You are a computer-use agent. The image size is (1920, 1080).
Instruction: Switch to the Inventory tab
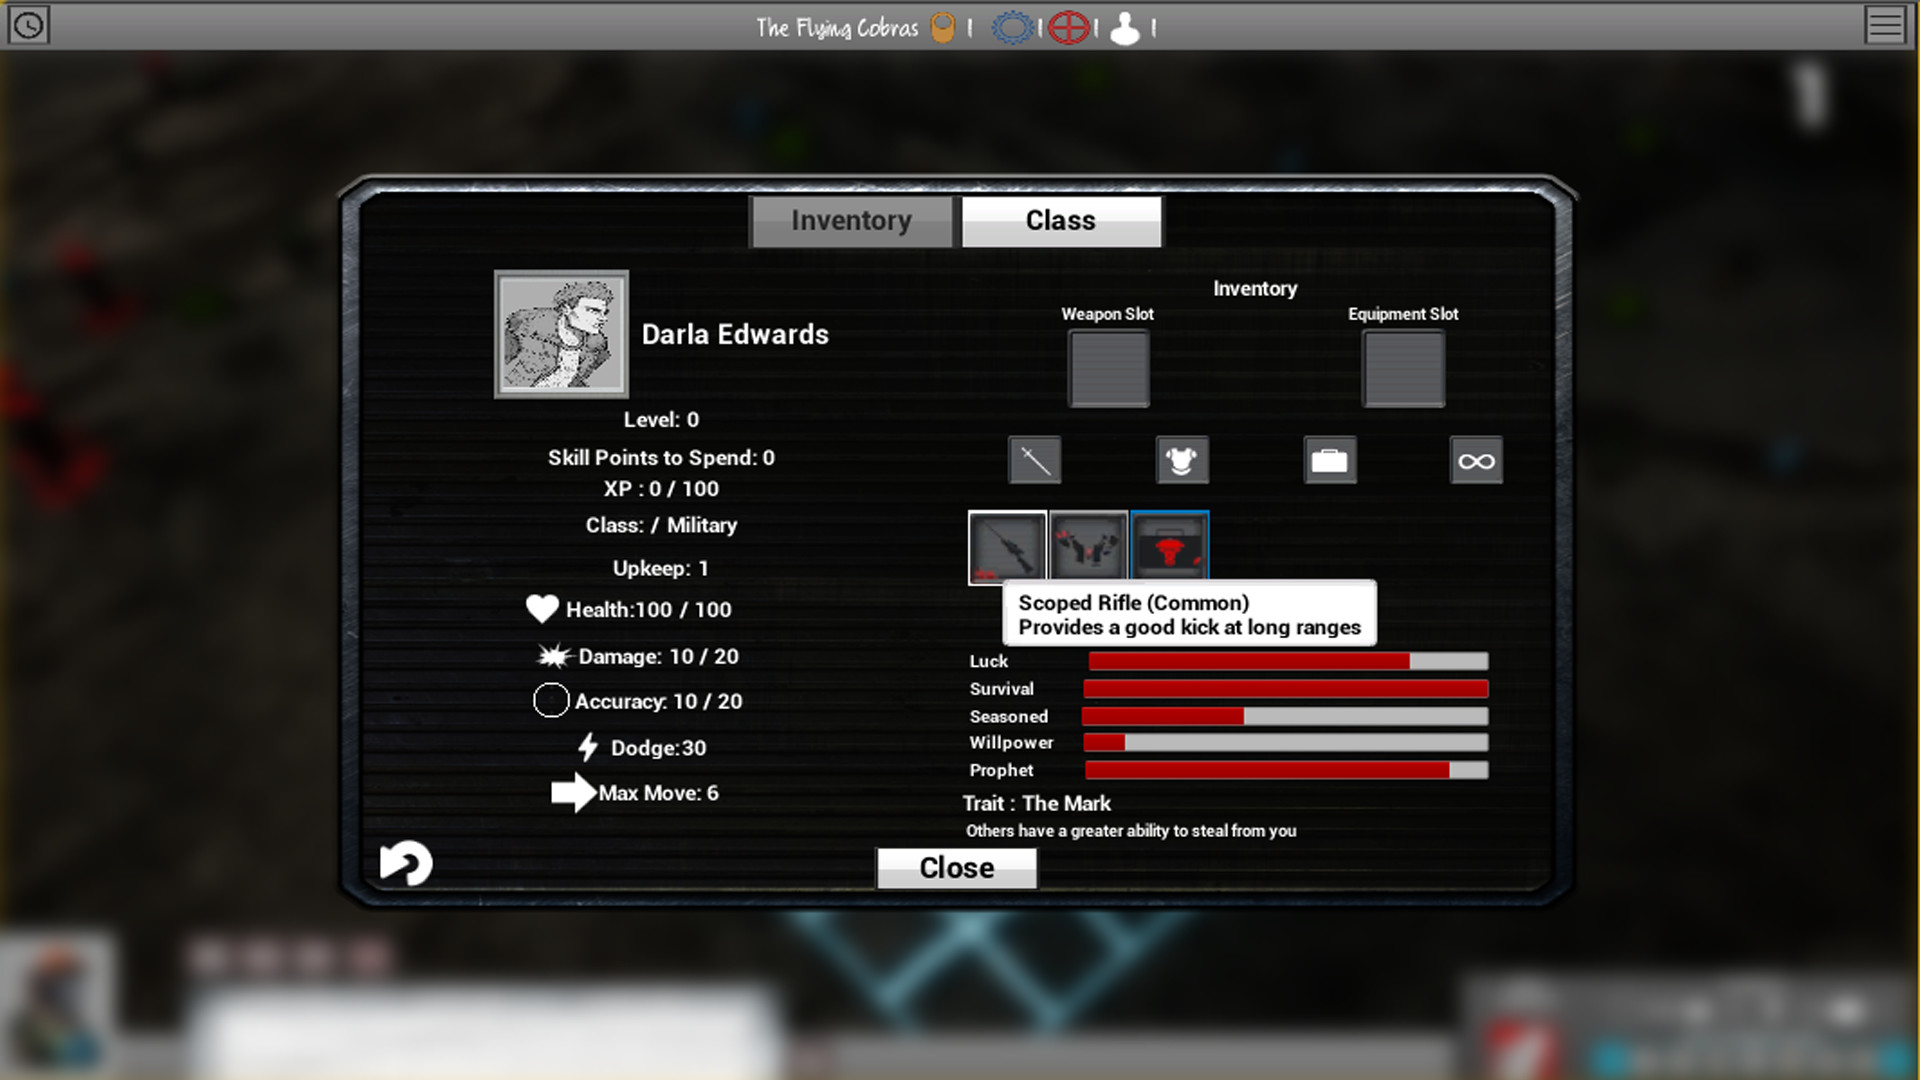[851, 220]
